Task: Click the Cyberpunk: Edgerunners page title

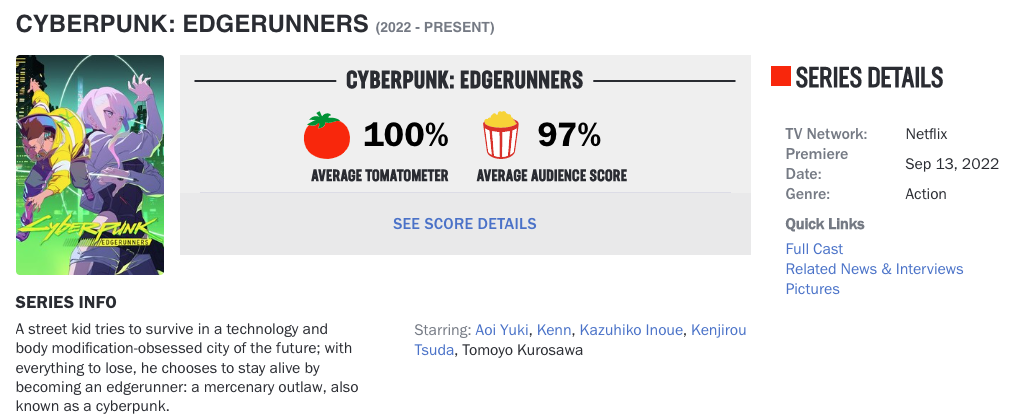Action: tap(192, 24)
